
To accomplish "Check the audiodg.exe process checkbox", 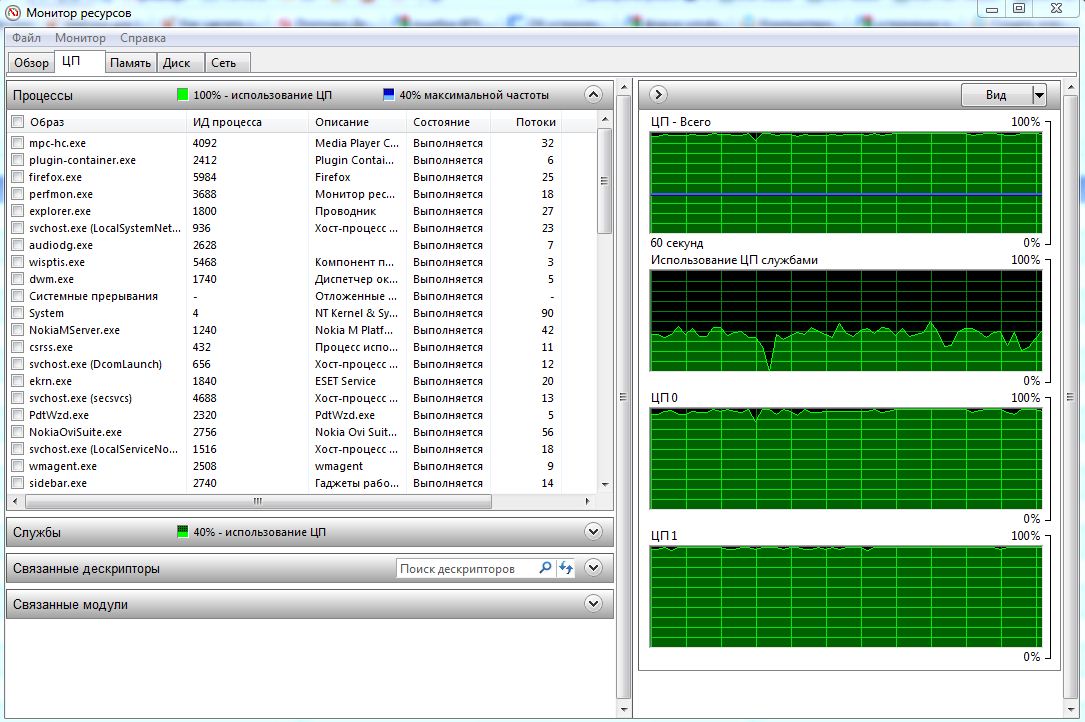I will (18, 245).
